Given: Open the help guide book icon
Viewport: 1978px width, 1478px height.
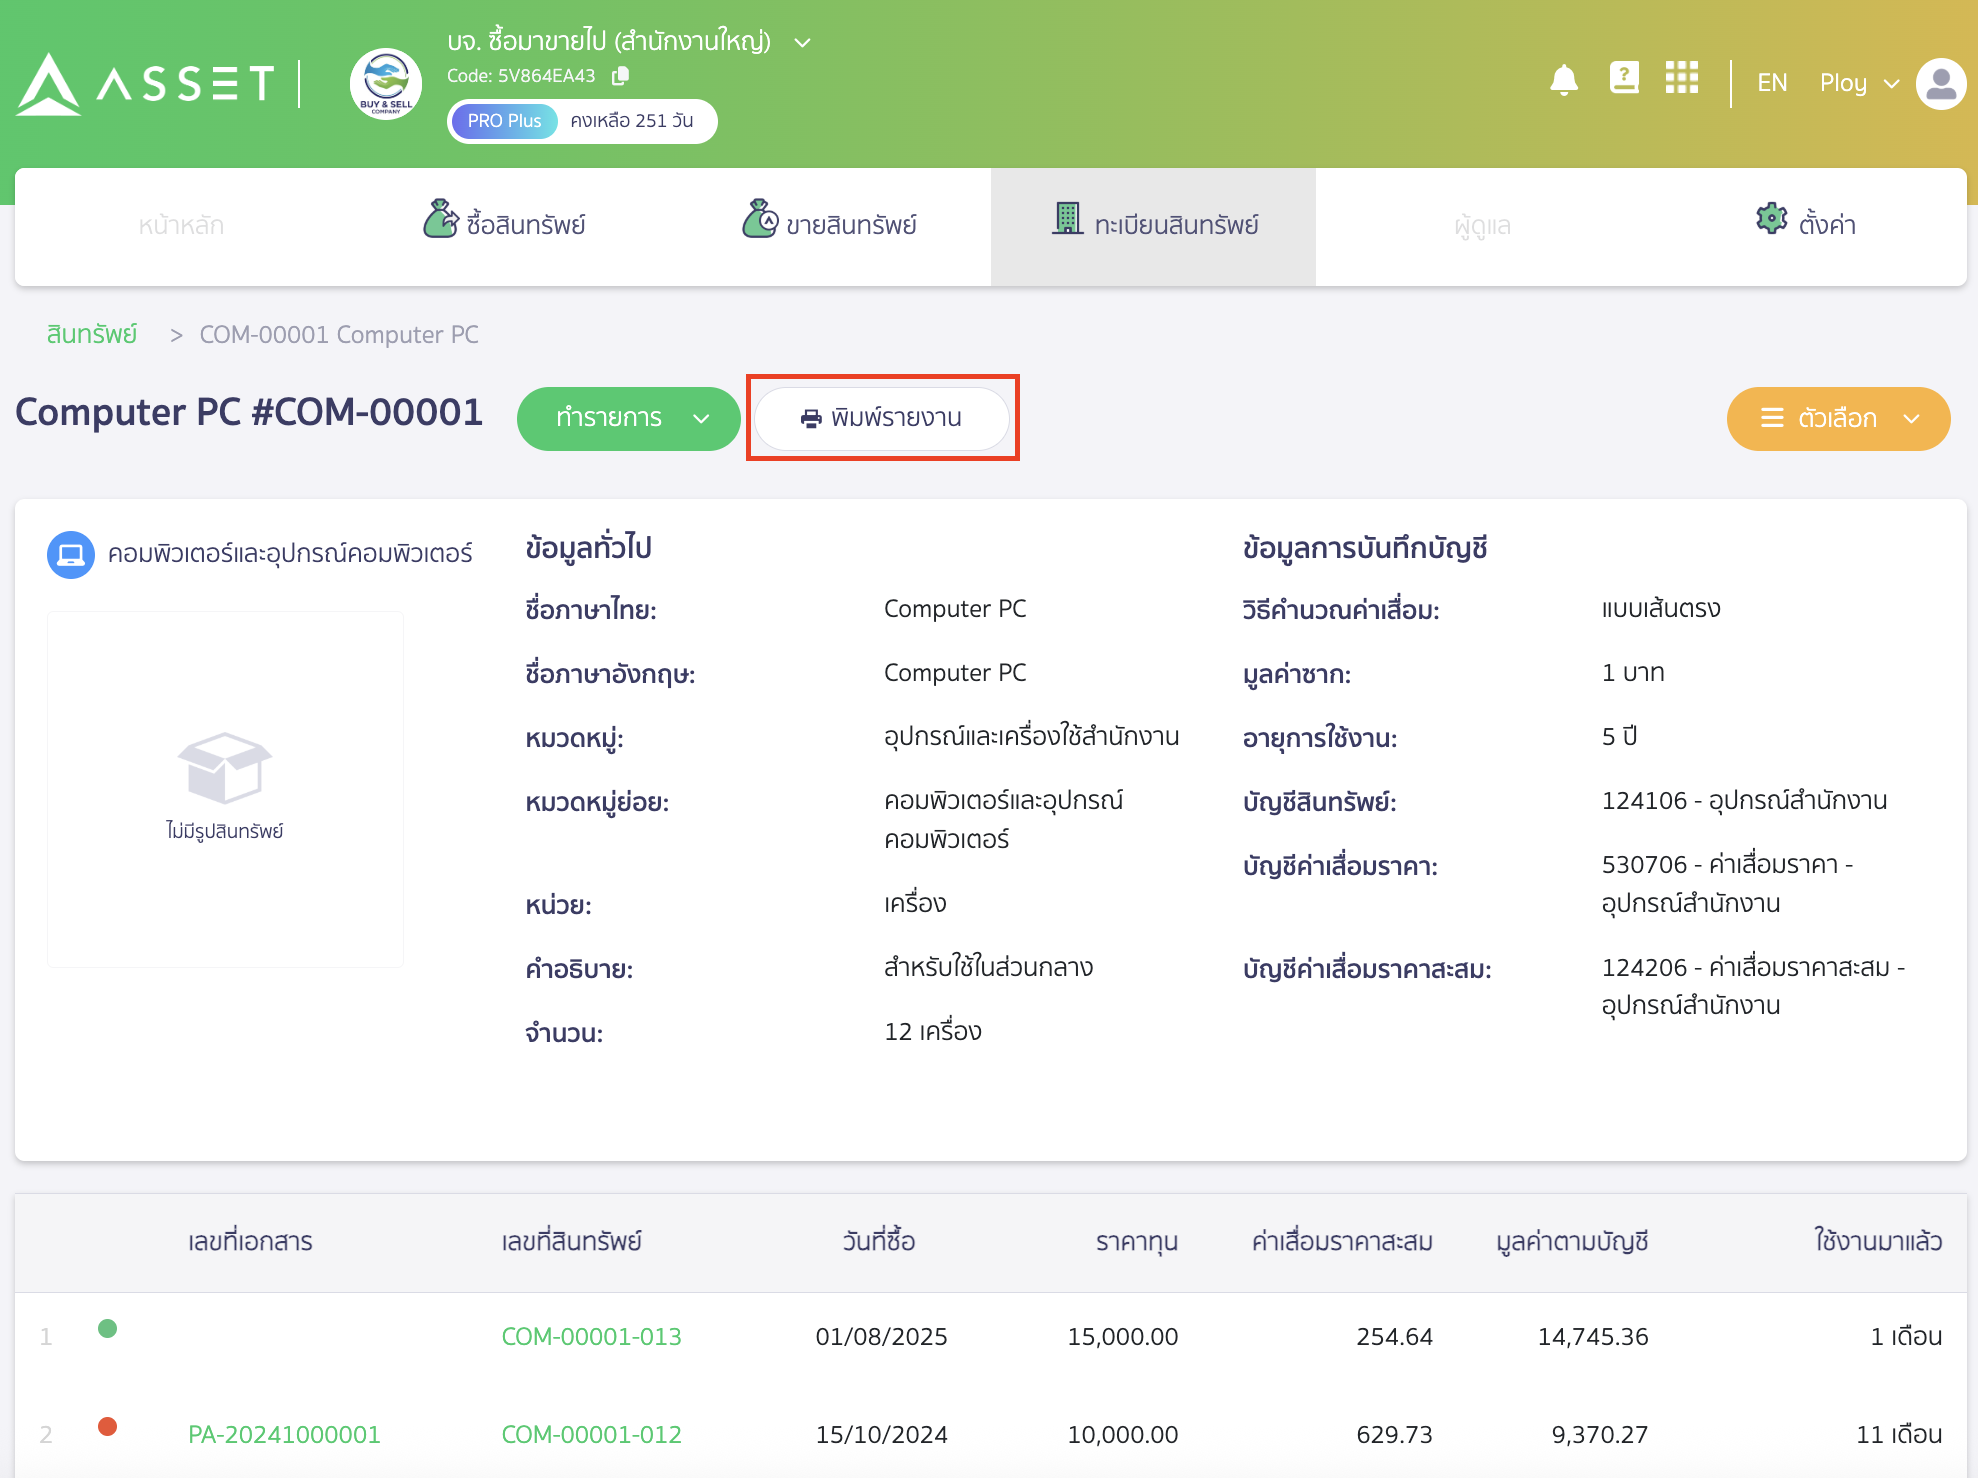Looking at the screenshot, I should (x=1624, y=78).
